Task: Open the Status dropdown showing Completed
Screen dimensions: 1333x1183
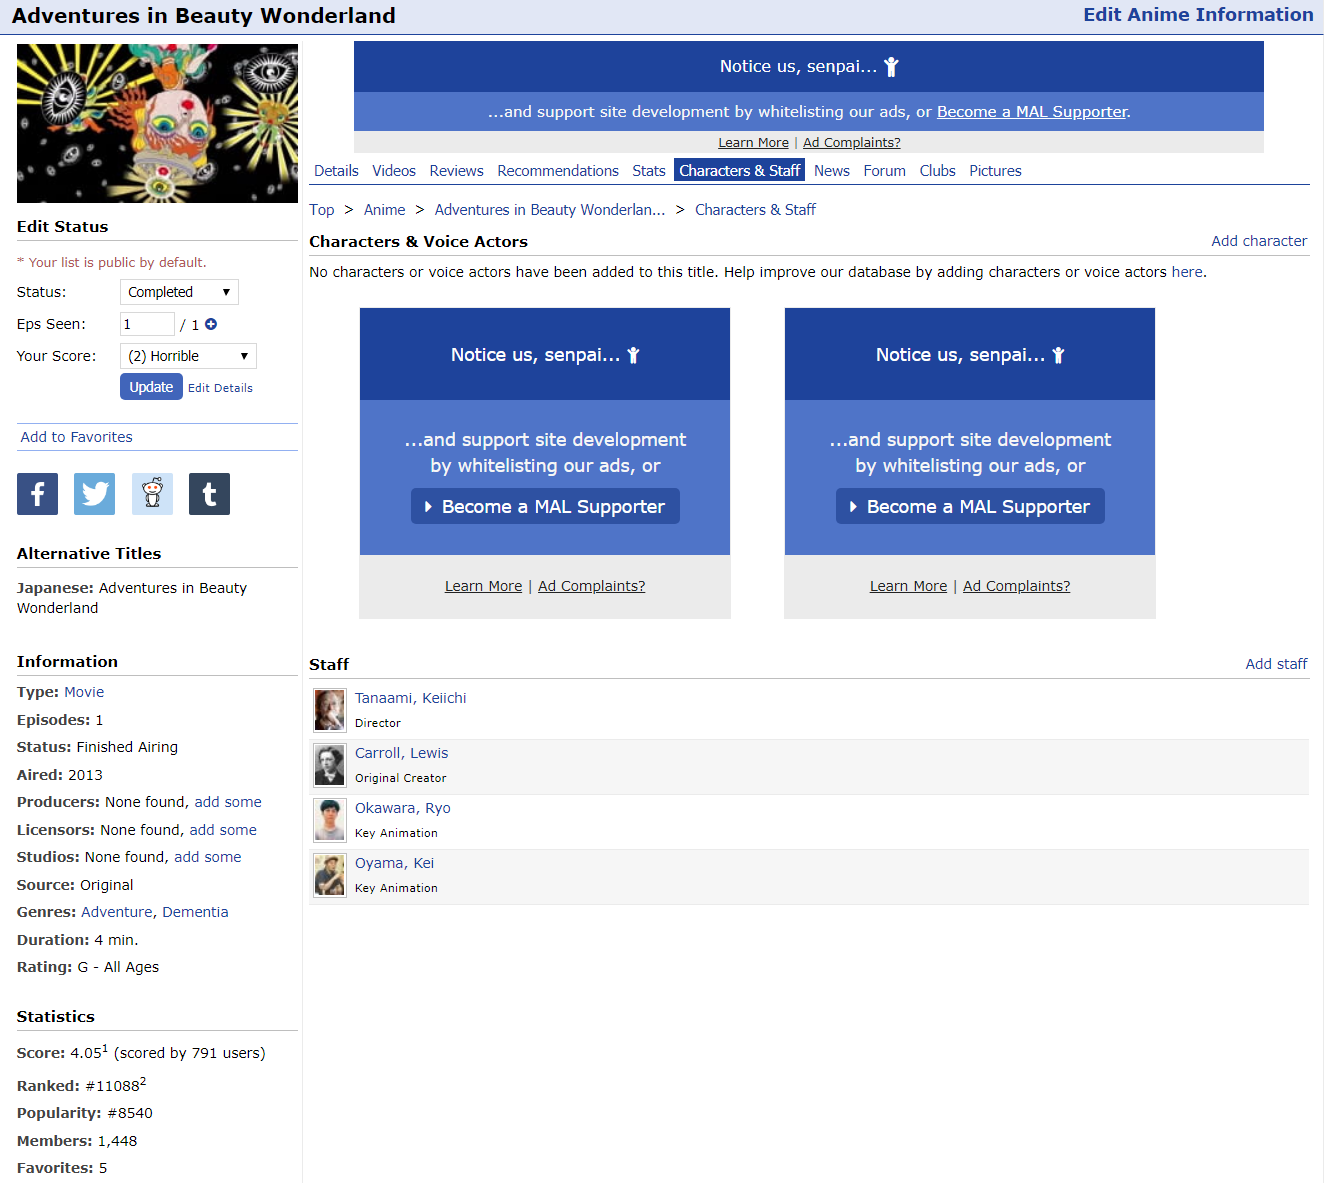Action: coord(179,292)
